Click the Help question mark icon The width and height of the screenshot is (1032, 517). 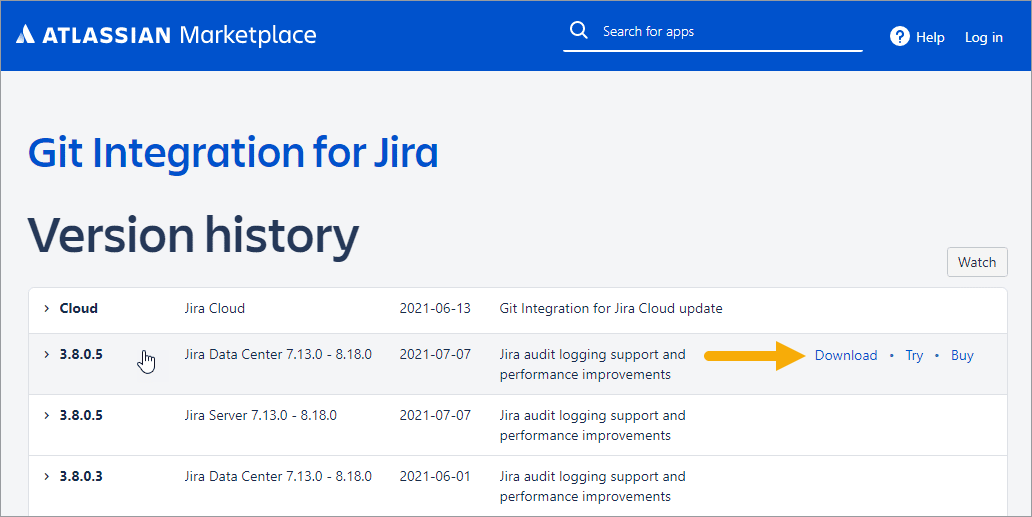pyautogui.click(x=899, y=37)
